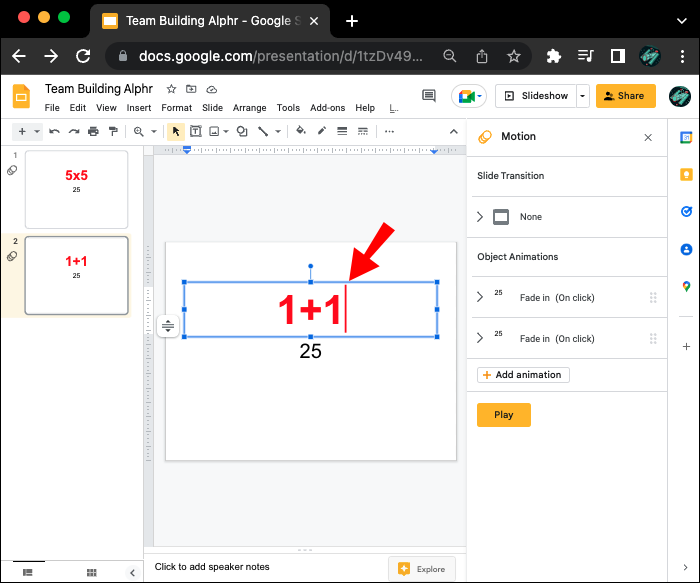Hide the menus with up chevron
Screen dimensions: 700x583
tap(454, 131)
